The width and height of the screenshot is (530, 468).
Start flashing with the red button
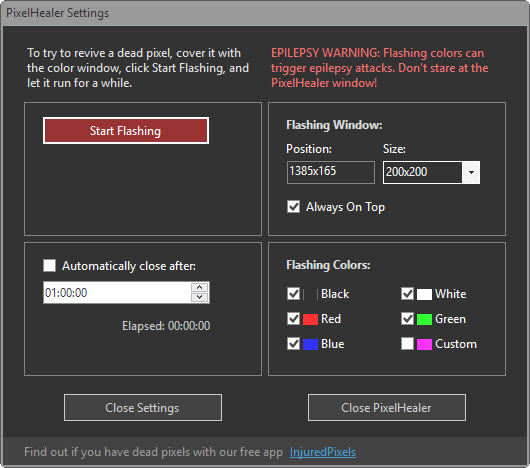(126, 131)
